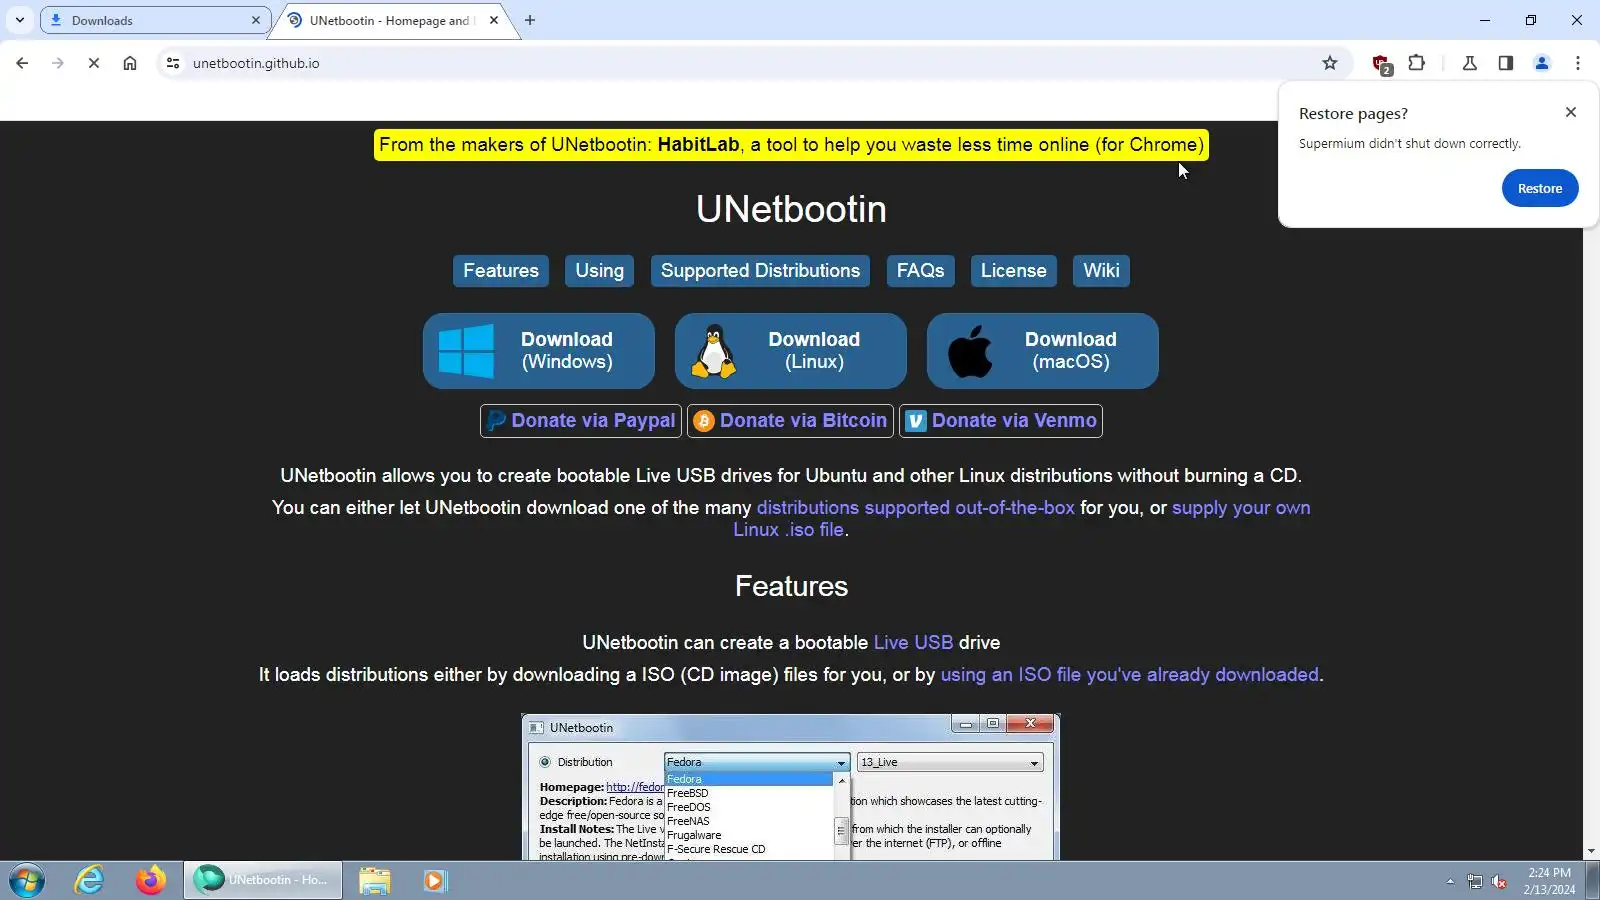This screenshot has height=900, width=1600.
Task: Jump to the FAQs section
Action: tap(920, 271)
